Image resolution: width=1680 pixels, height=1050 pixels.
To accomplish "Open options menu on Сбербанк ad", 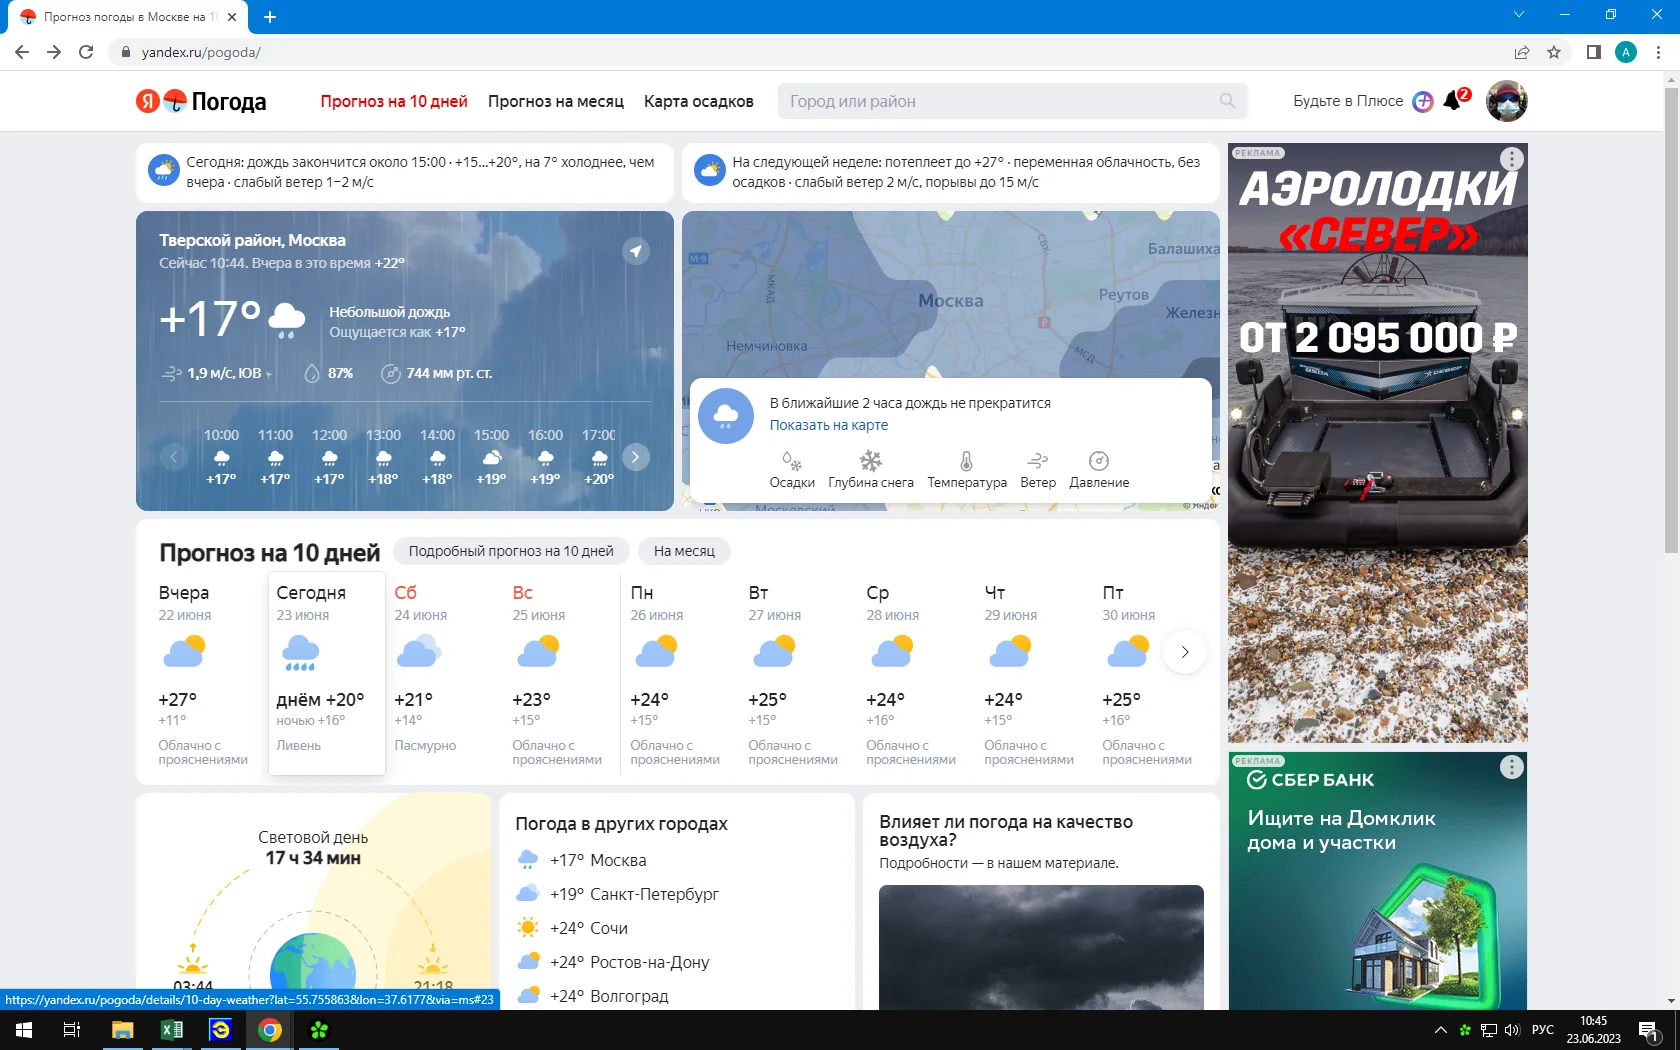I will pyautogui.click(x=1512, y=767).
